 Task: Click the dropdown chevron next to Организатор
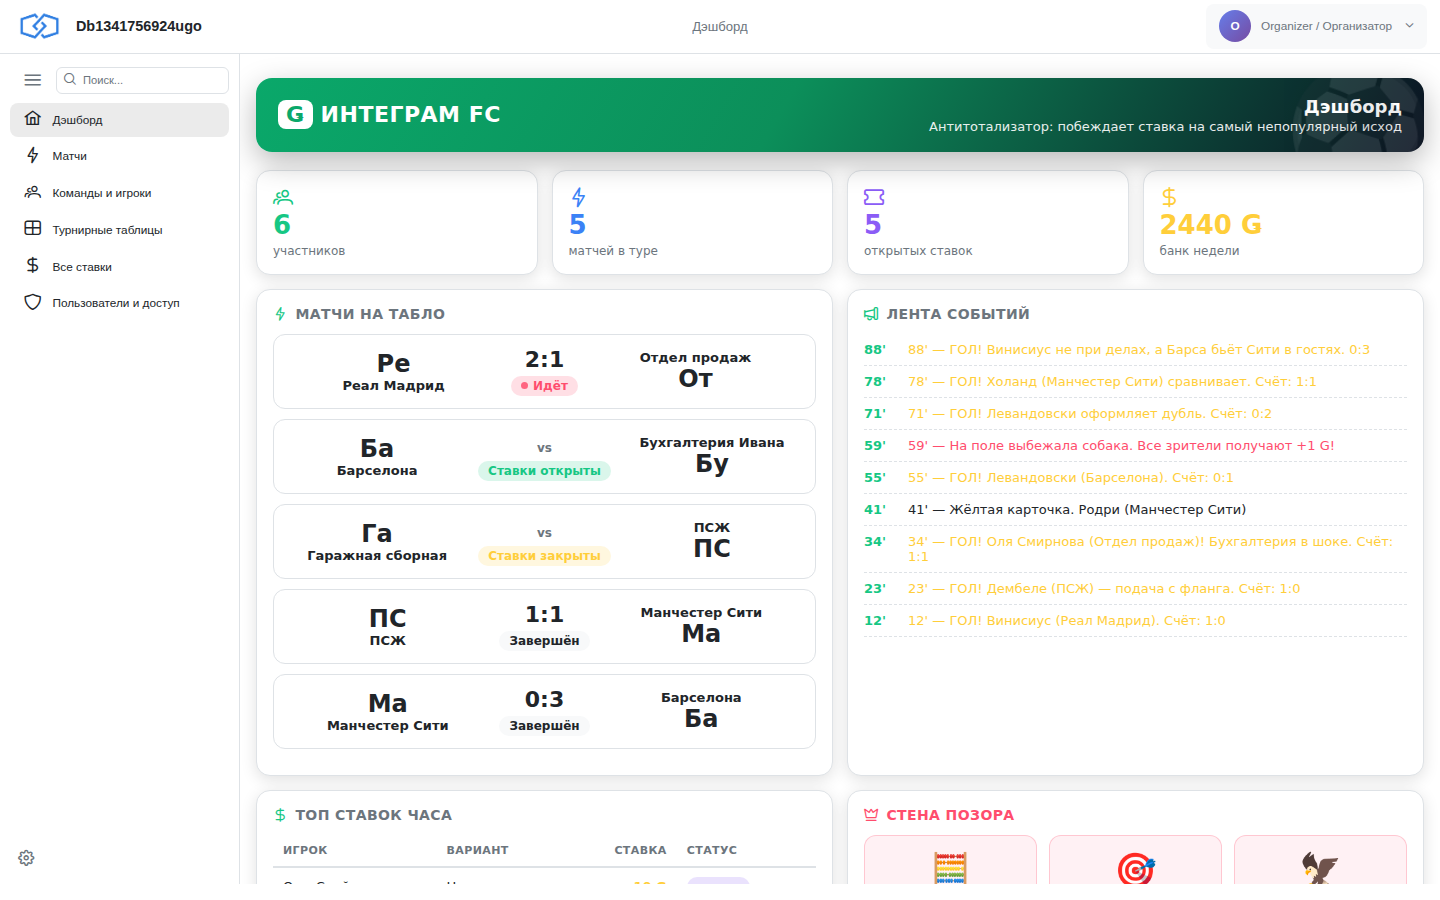coord(1410,26)
